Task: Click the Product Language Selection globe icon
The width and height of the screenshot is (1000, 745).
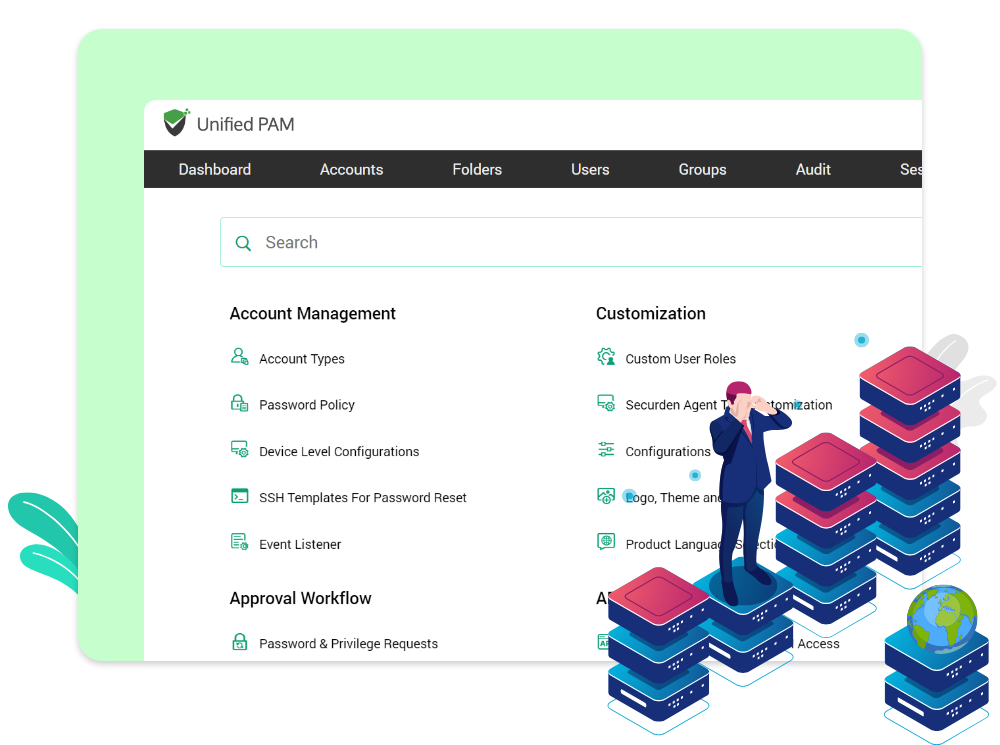Action: (606, 543)
